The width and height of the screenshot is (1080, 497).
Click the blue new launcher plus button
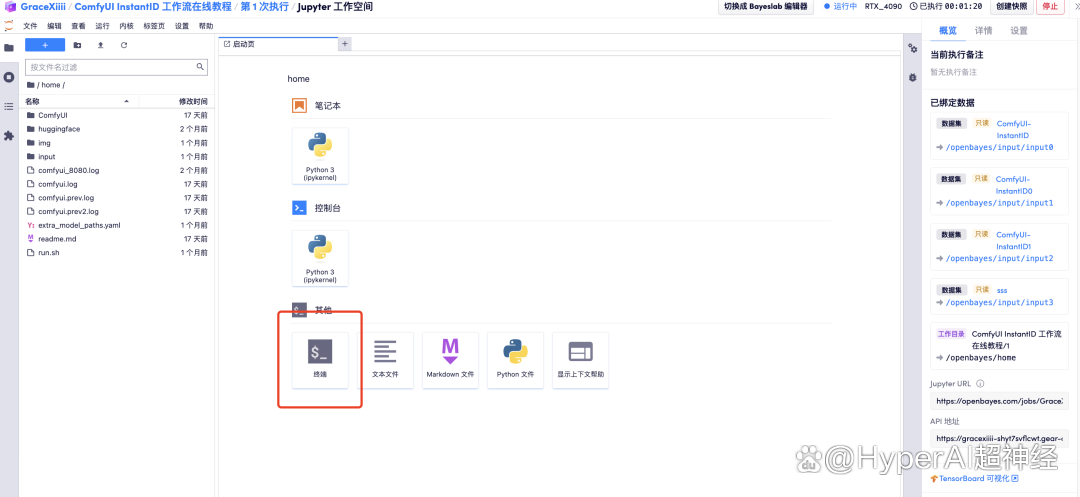pyautogui.click(x=45, y=45)
